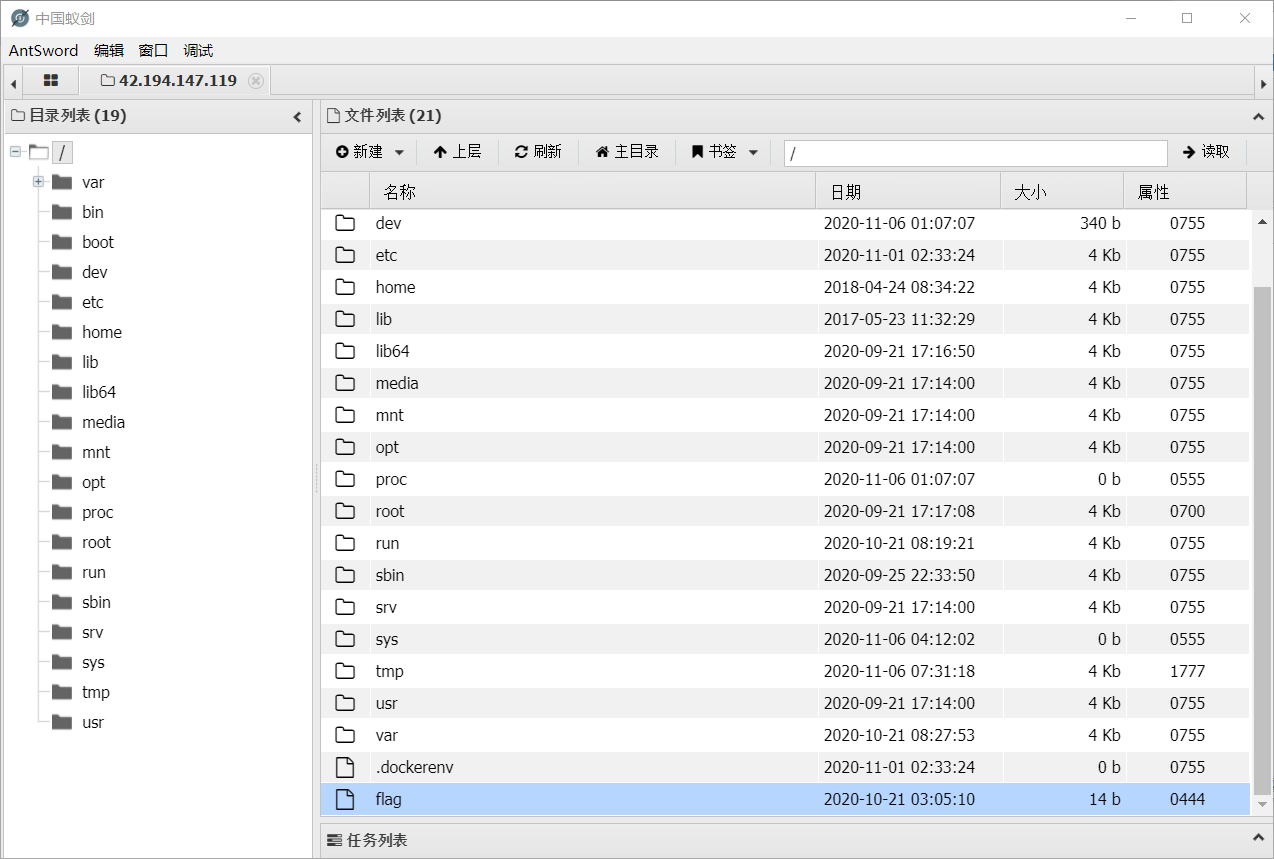This screenshot has height=859, width=1274.
Task: Select the root / folder in tree
Action: (62, 152)
